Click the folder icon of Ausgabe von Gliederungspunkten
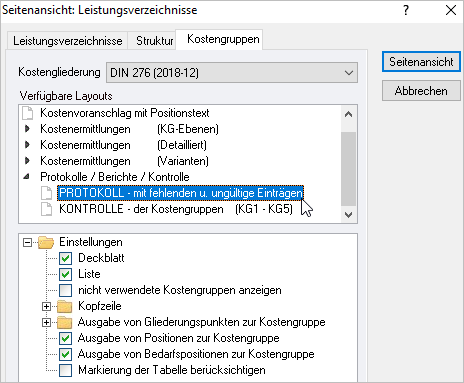464x383 pixels. click(65, 322)
